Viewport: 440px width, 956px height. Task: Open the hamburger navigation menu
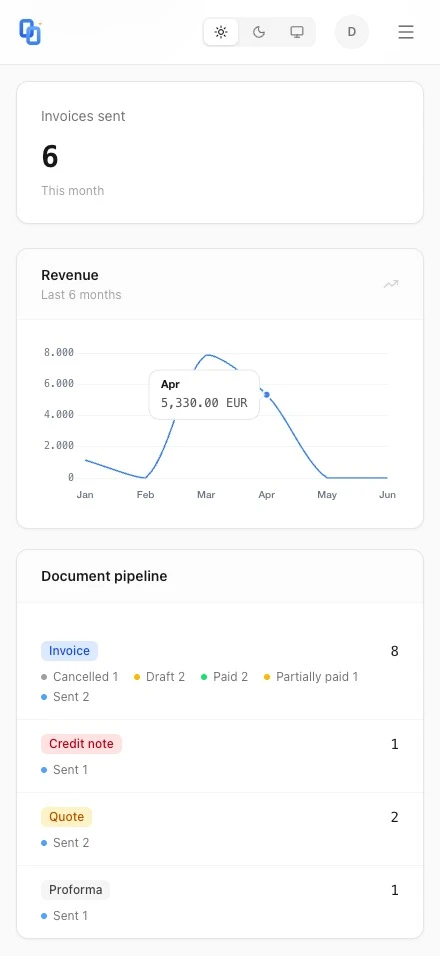tap(406, 32)
